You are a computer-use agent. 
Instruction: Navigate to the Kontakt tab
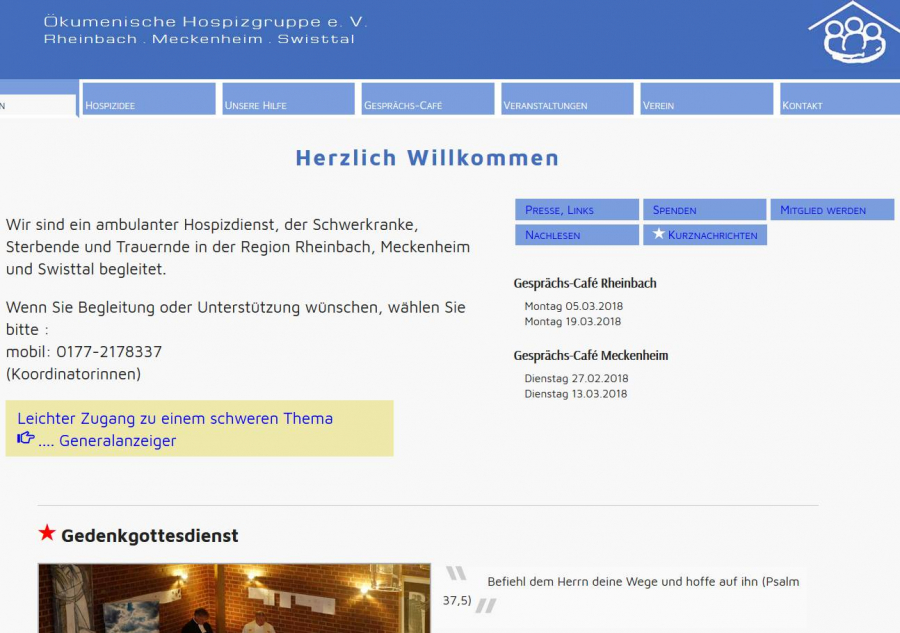click(x=838, y=100)
